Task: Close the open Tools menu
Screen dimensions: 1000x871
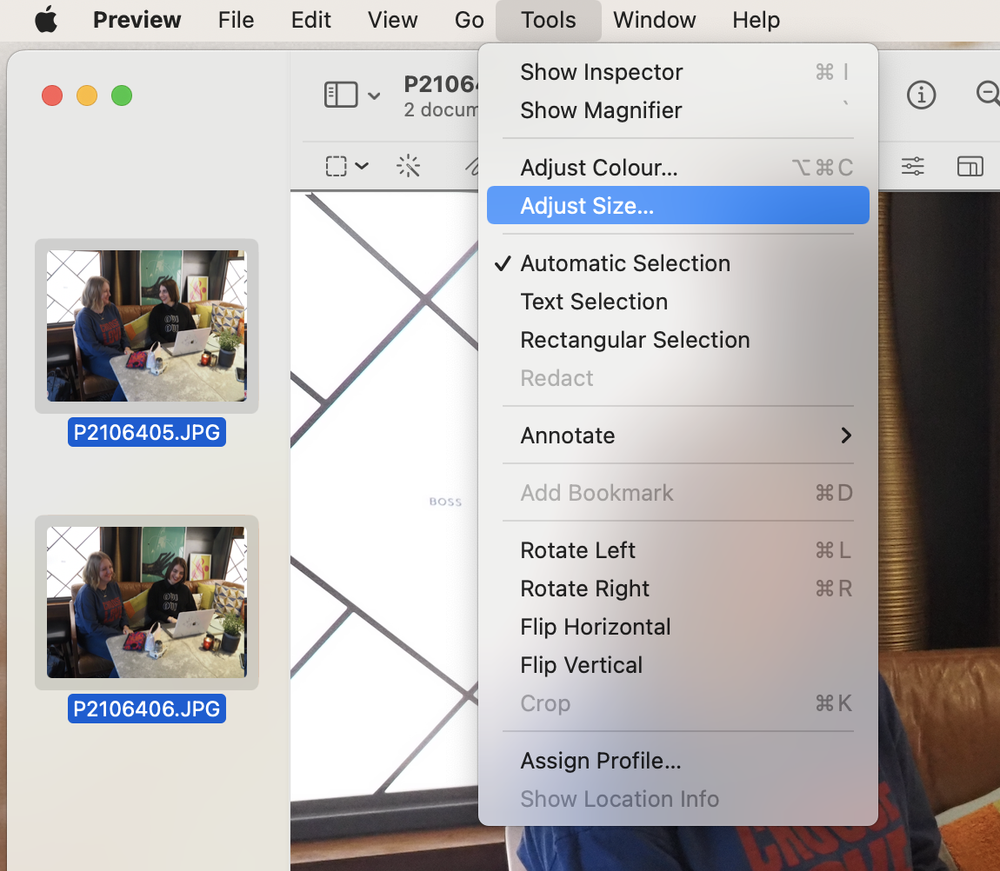Action: 548,20
